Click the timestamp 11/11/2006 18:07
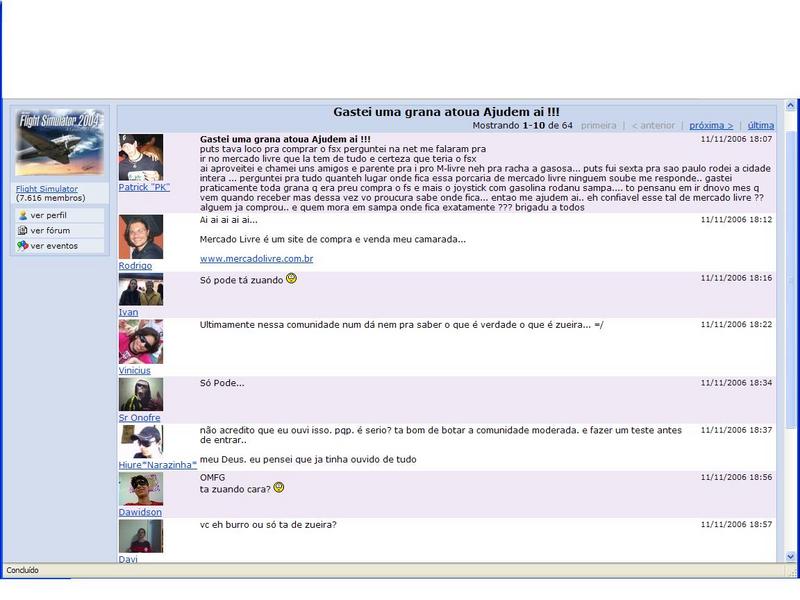The height and width of the screenshot is (600, 800). (x=736, y=139)
